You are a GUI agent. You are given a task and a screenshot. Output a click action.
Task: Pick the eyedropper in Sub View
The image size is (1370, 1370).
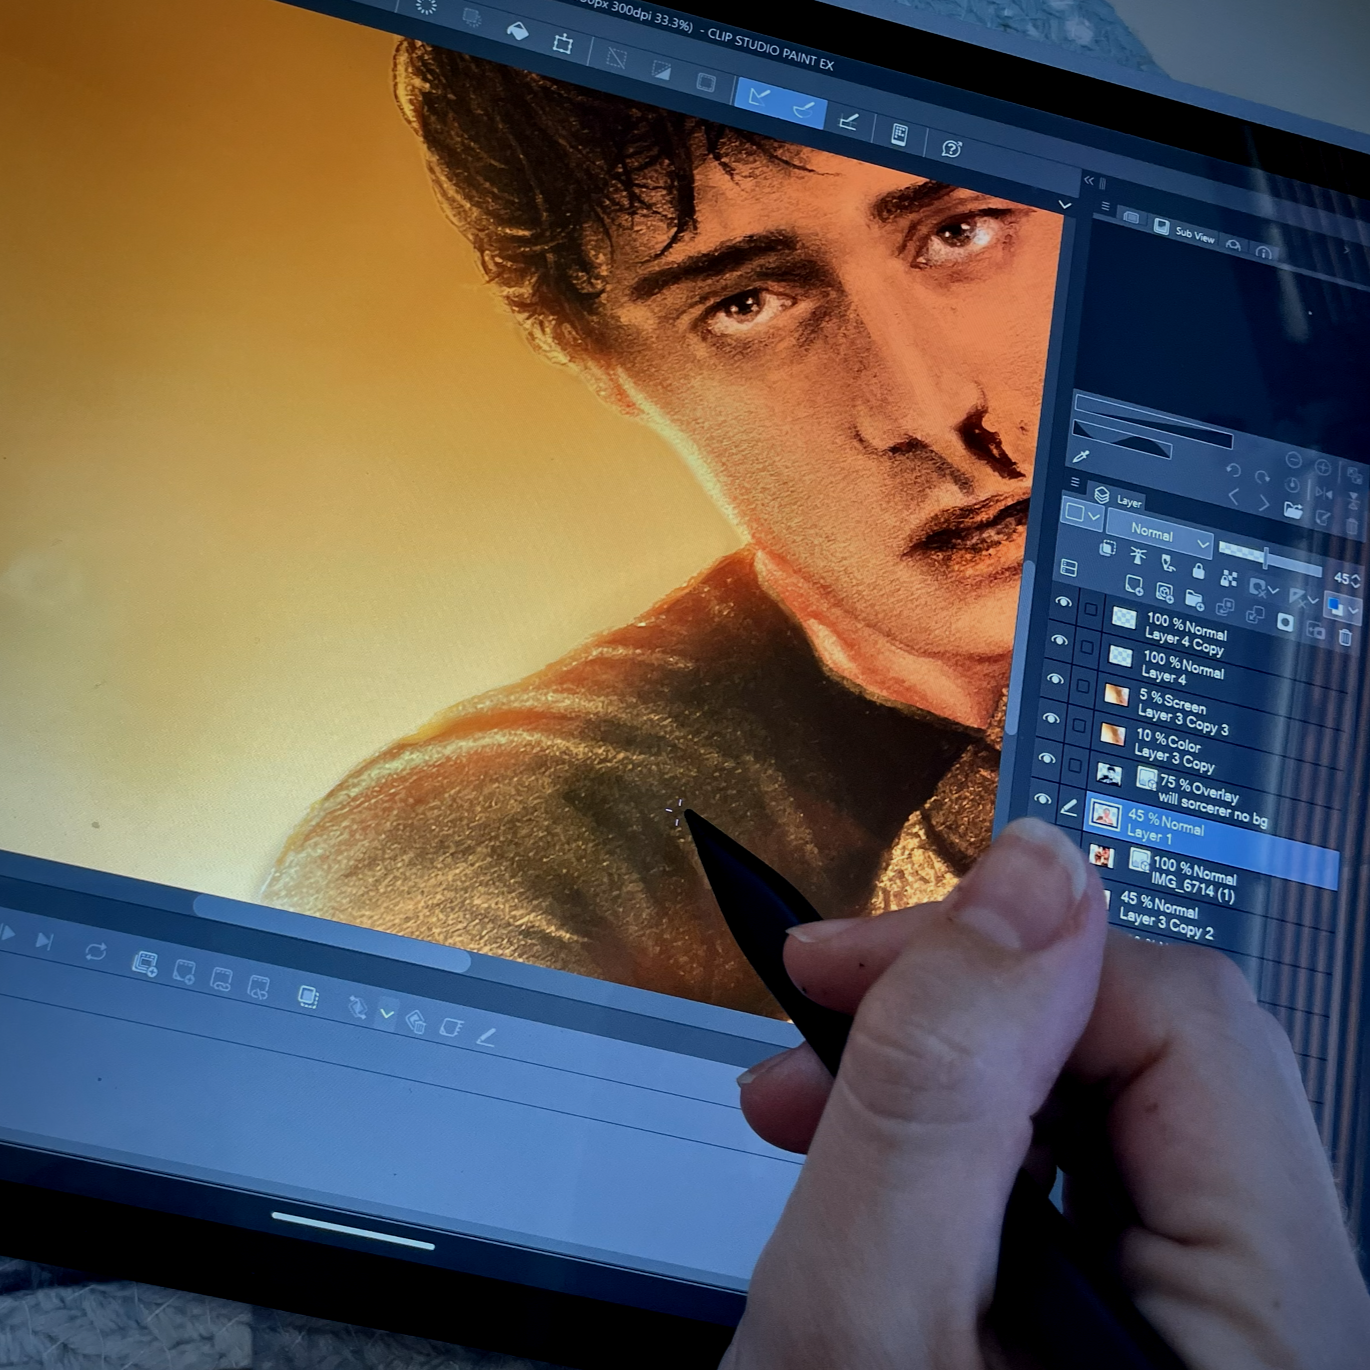coord(1080,456)
